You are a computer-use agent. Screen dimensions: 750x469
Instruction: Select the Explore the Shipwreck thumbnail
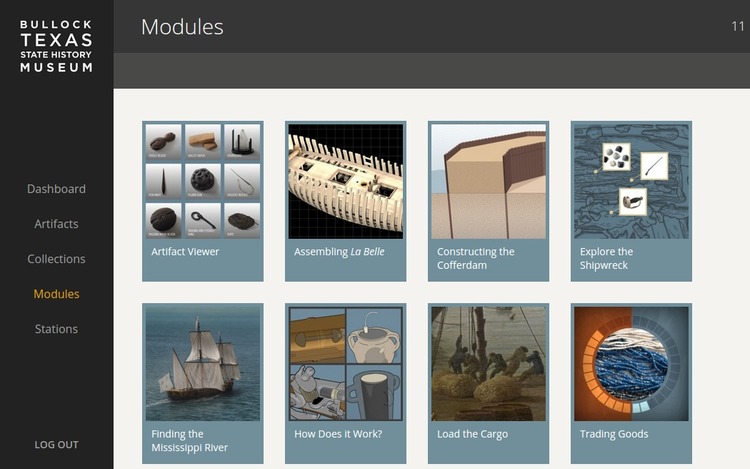tap(631, 181)
